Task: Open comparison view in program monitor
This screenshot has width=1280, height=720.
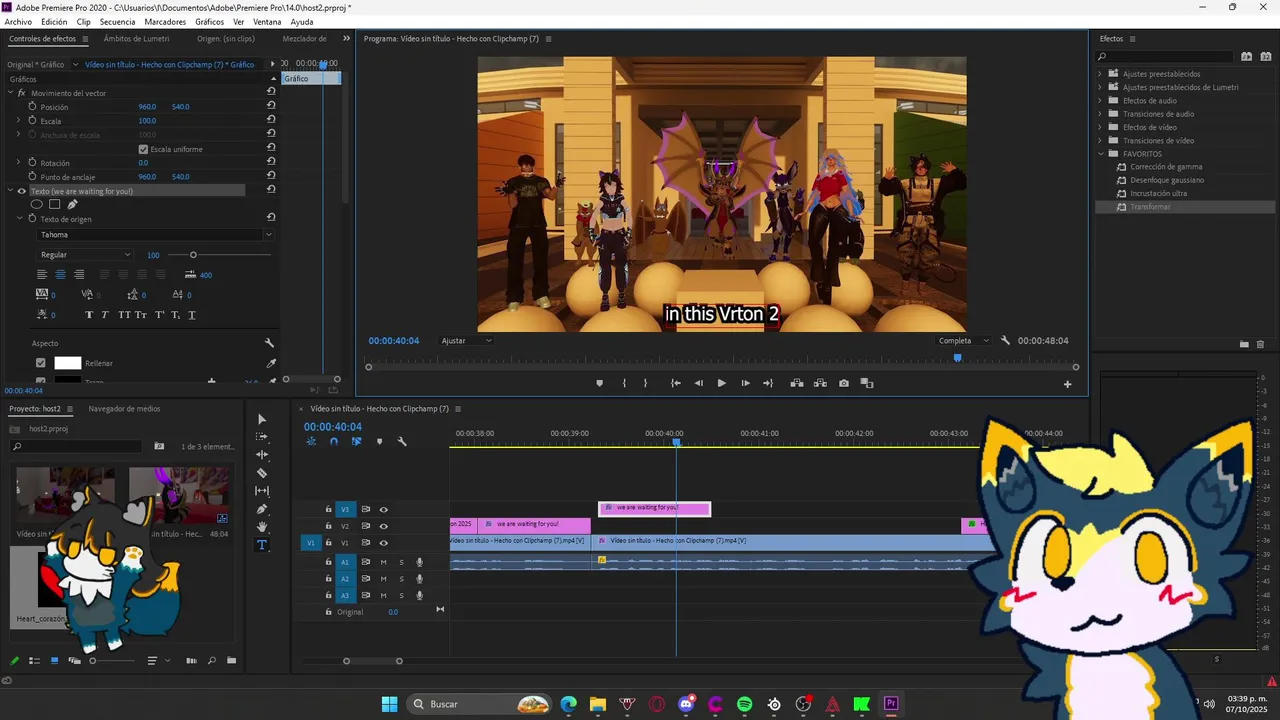Action: click(867, 383)
